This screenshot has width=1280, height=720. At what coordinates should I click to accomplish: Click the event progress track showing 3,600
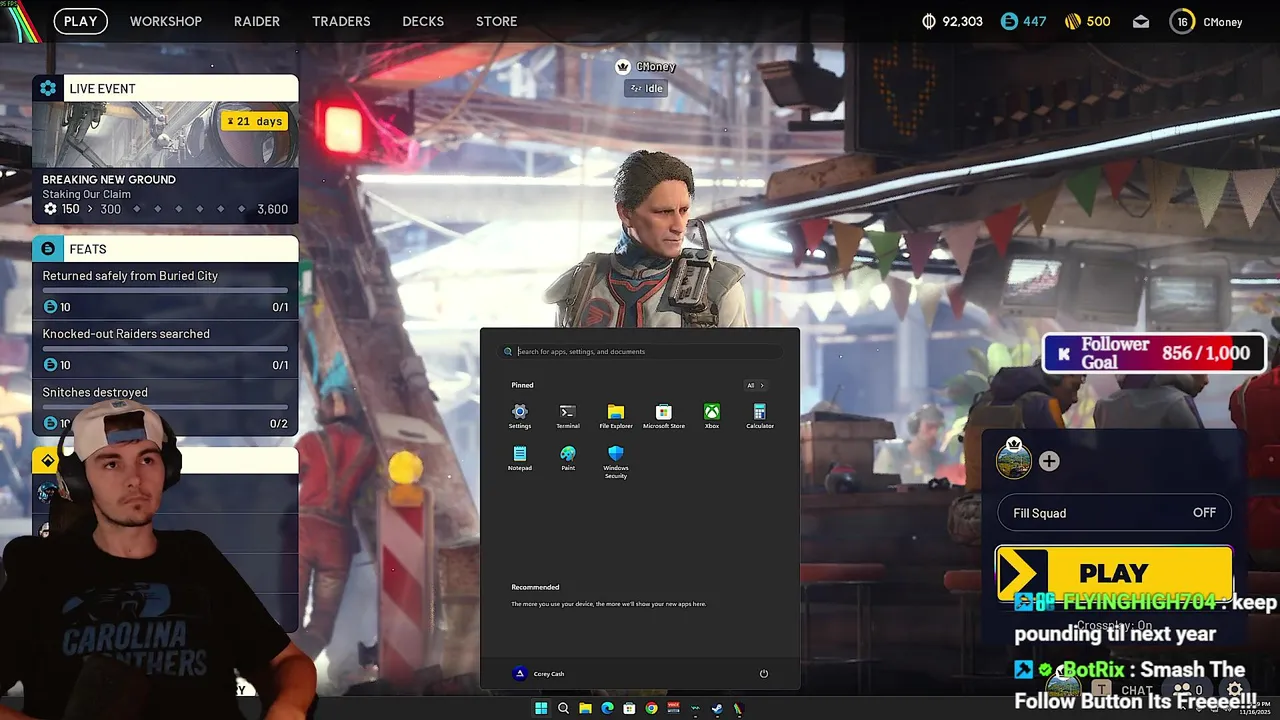pyautogui.click(x=165, y=209)
